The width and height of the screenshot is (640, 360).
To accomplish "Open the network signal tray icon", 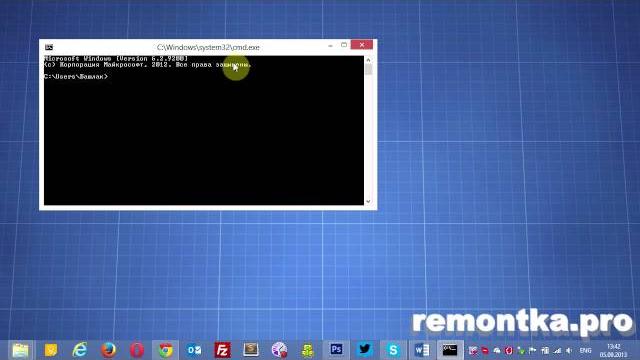I will 557,351.
